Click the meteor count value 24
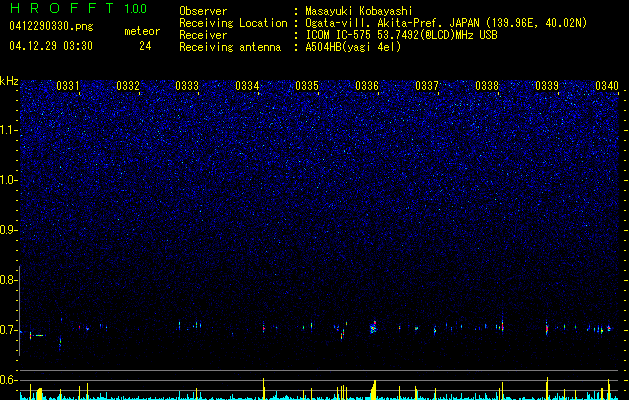 pos(145,46)
